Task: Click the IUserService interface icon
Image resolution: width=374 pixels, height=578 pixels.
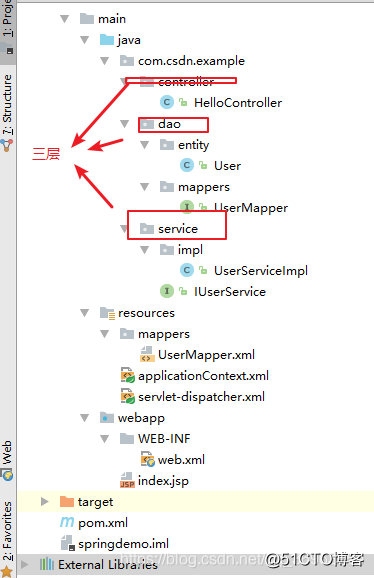Action: pyautogui.click(x=167, y=291)
